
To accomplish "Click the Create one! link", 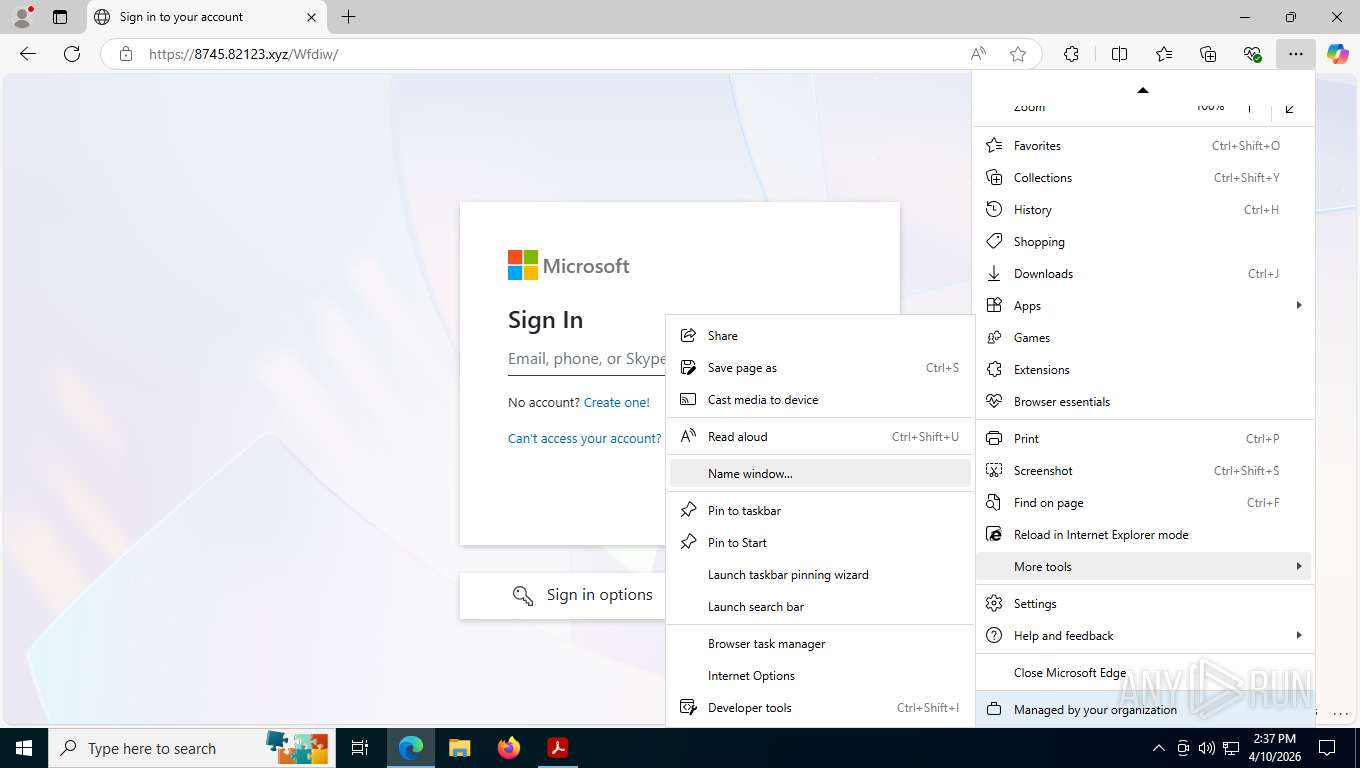I will click(x=616, y=403).
